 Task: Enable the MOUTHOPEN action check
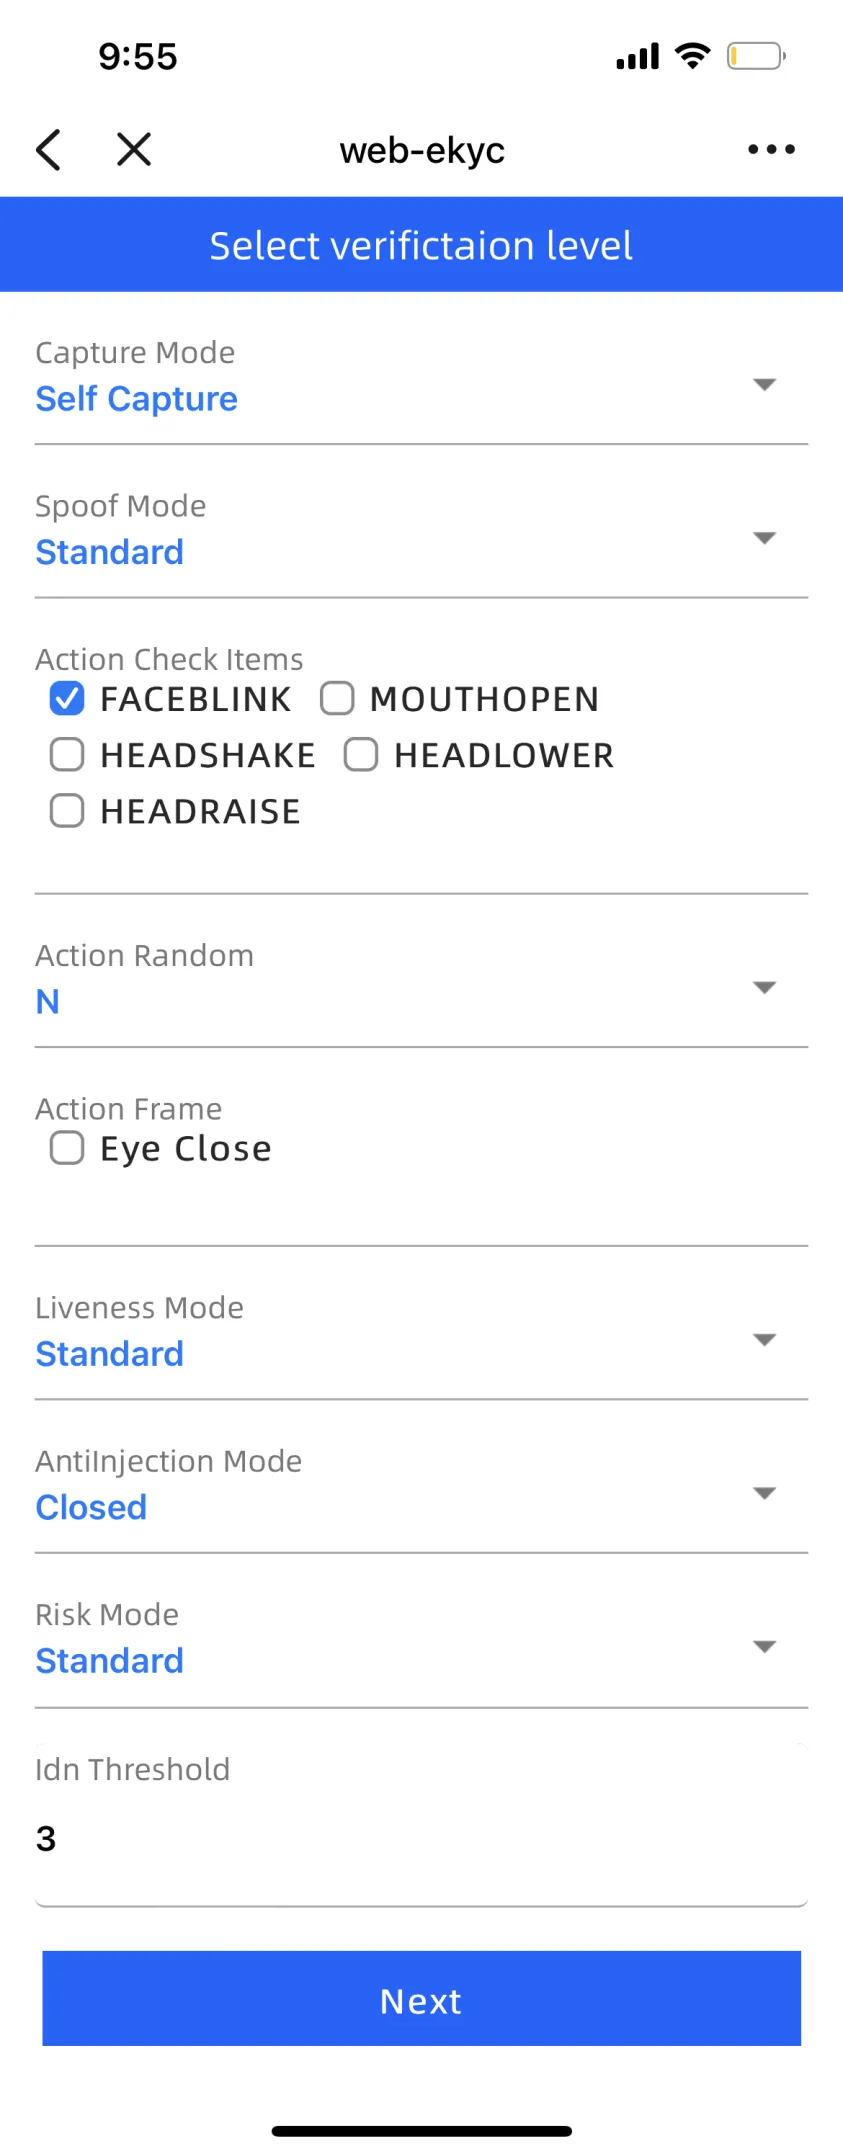point(337,699)
